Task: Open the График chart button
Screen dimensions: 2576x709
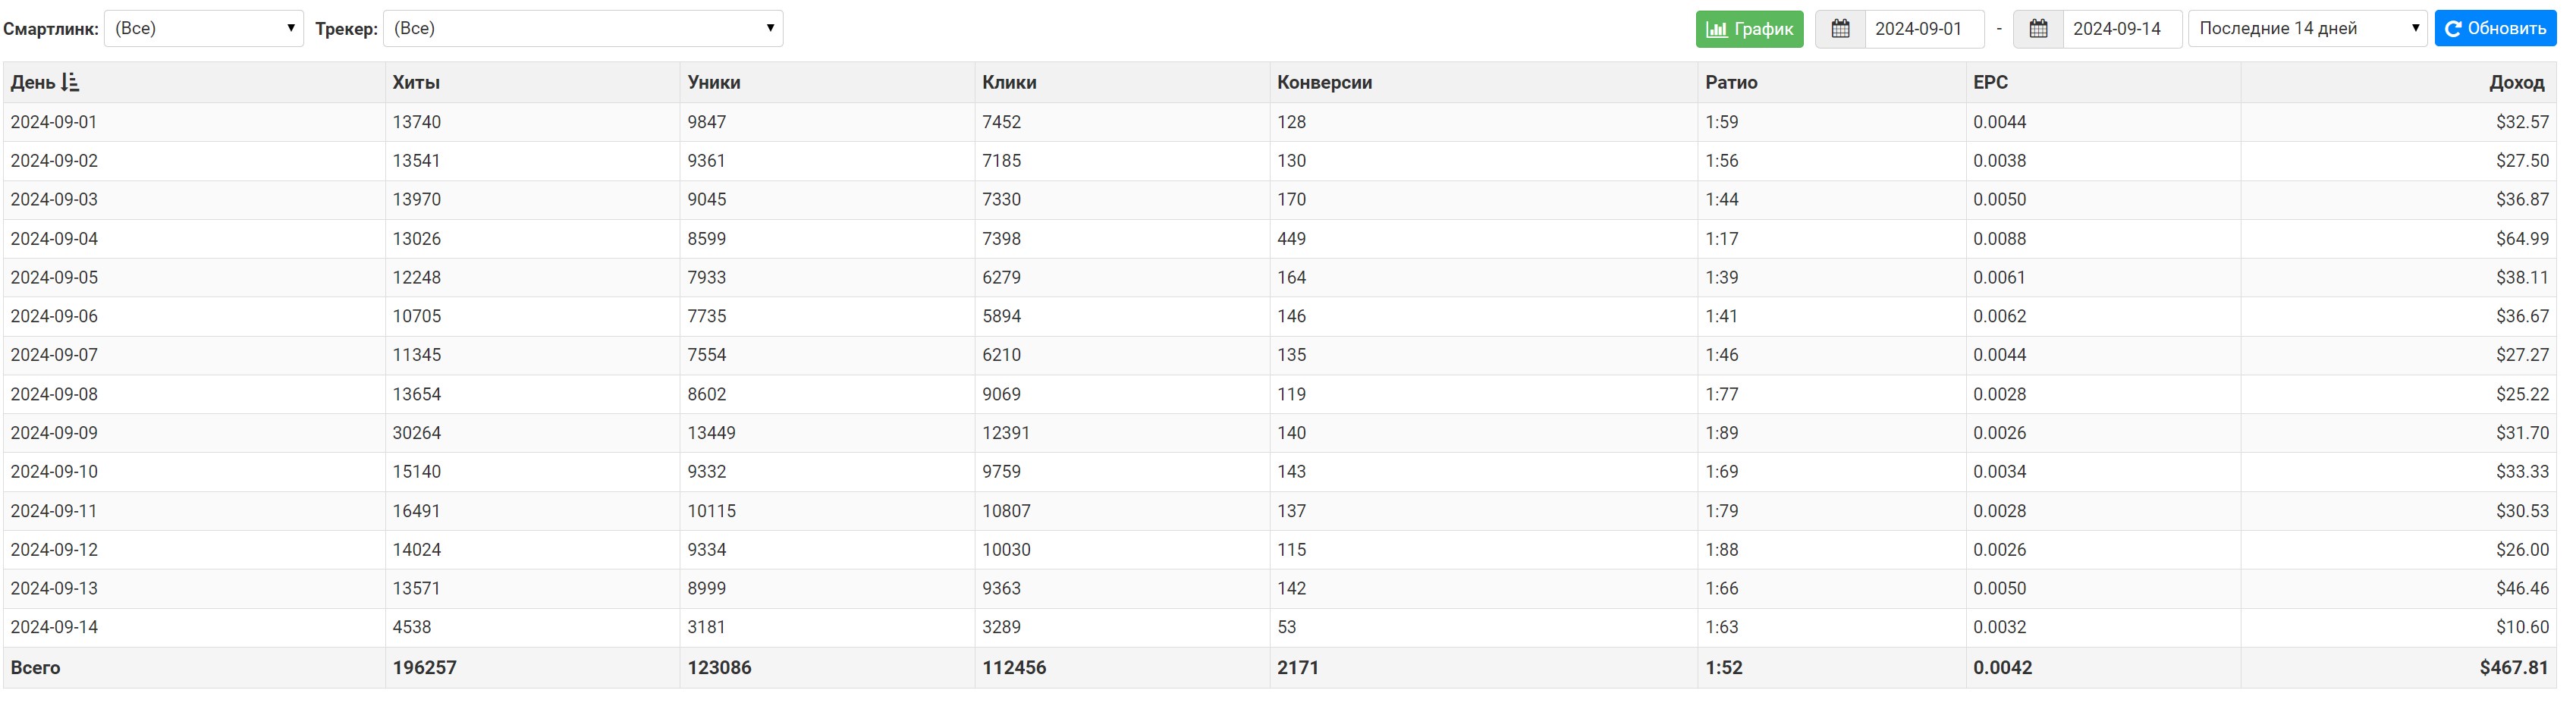Action: click(1749, 29)
